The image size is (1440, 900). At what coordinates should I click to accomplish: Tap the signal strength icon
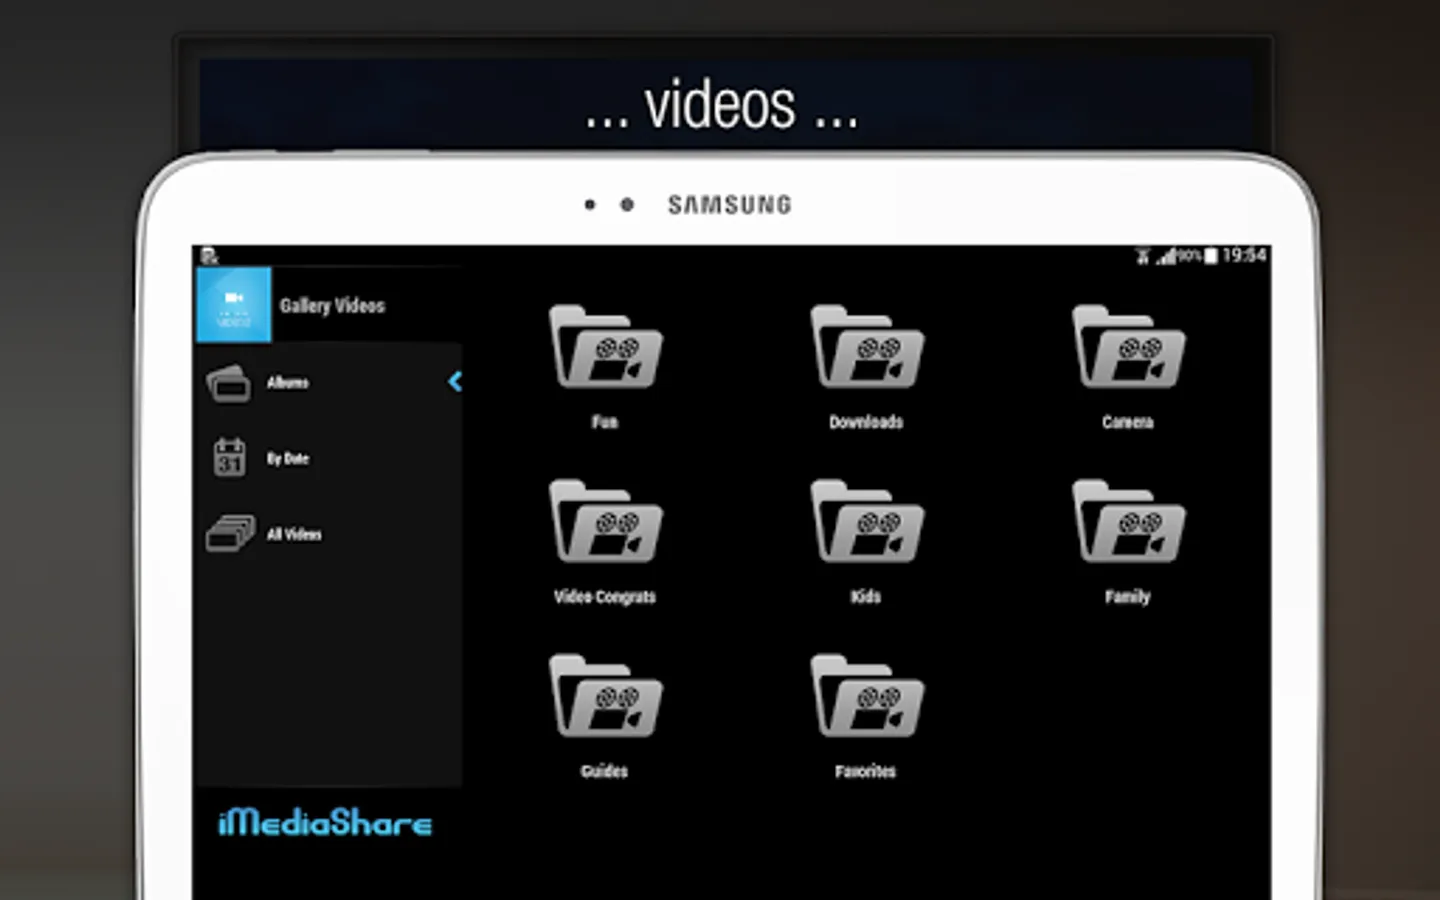click(x=1166, y=257)
